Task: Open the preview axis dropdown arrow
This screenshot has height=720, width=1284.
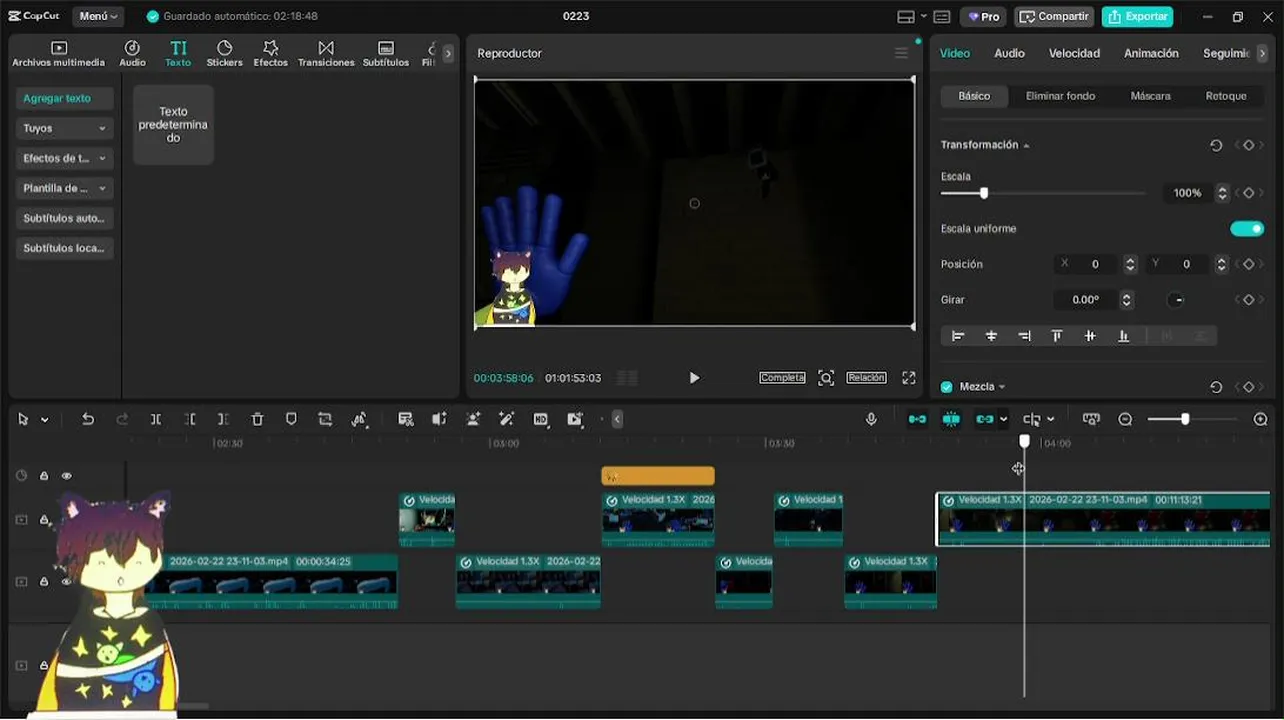Action: pyautogui.click(x=1051, y=420)
